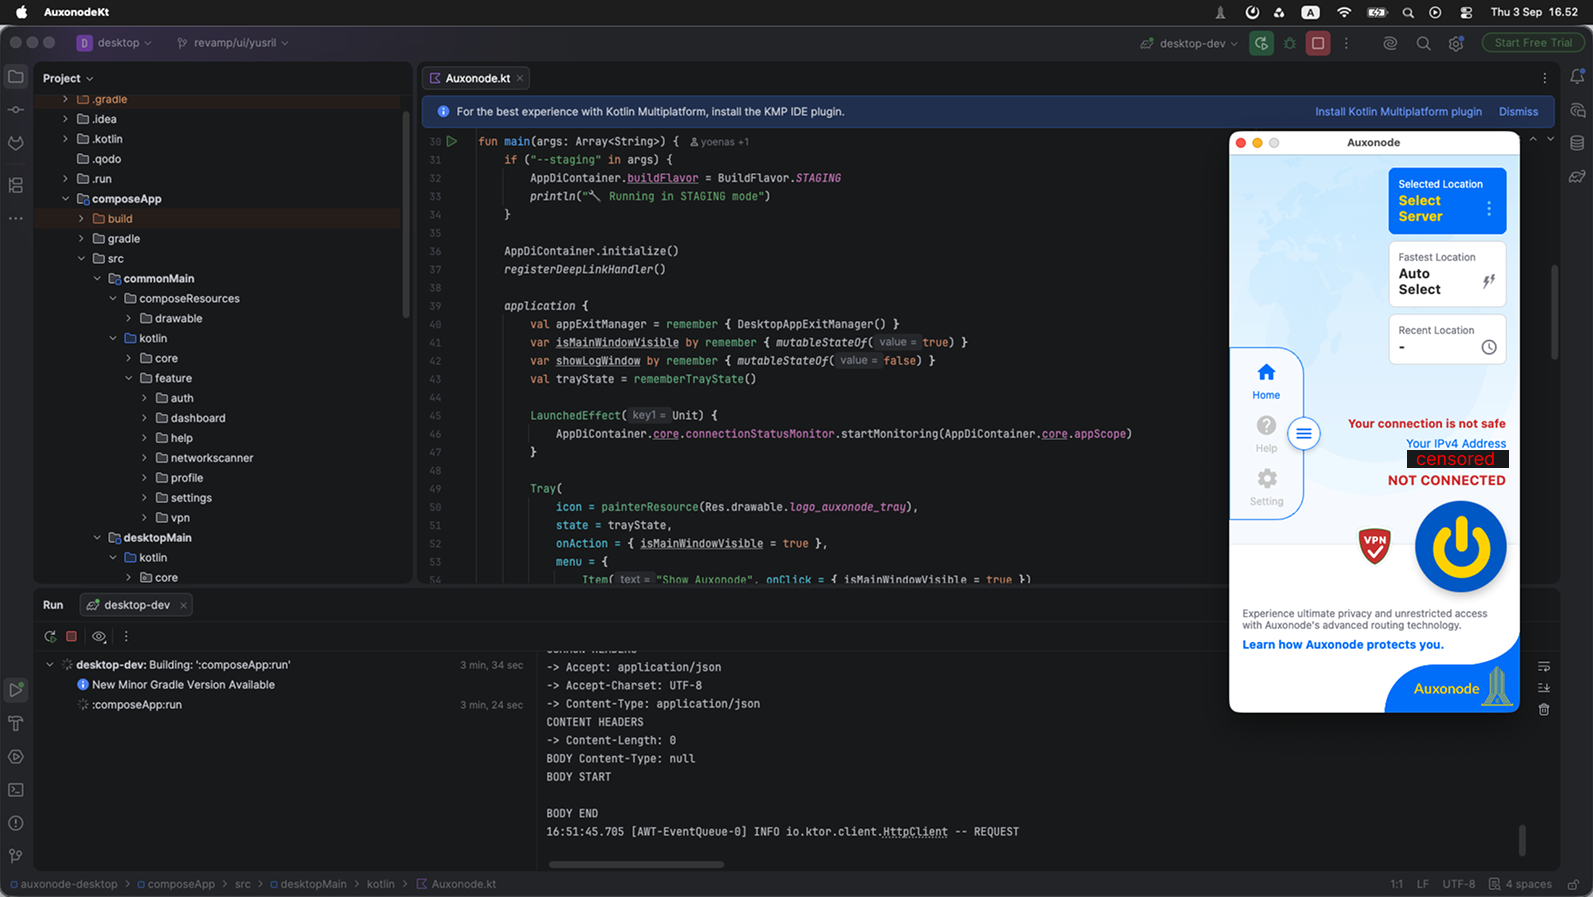
Task: Click the Auxonode round menu button
Action: [x=1304, y=434]
